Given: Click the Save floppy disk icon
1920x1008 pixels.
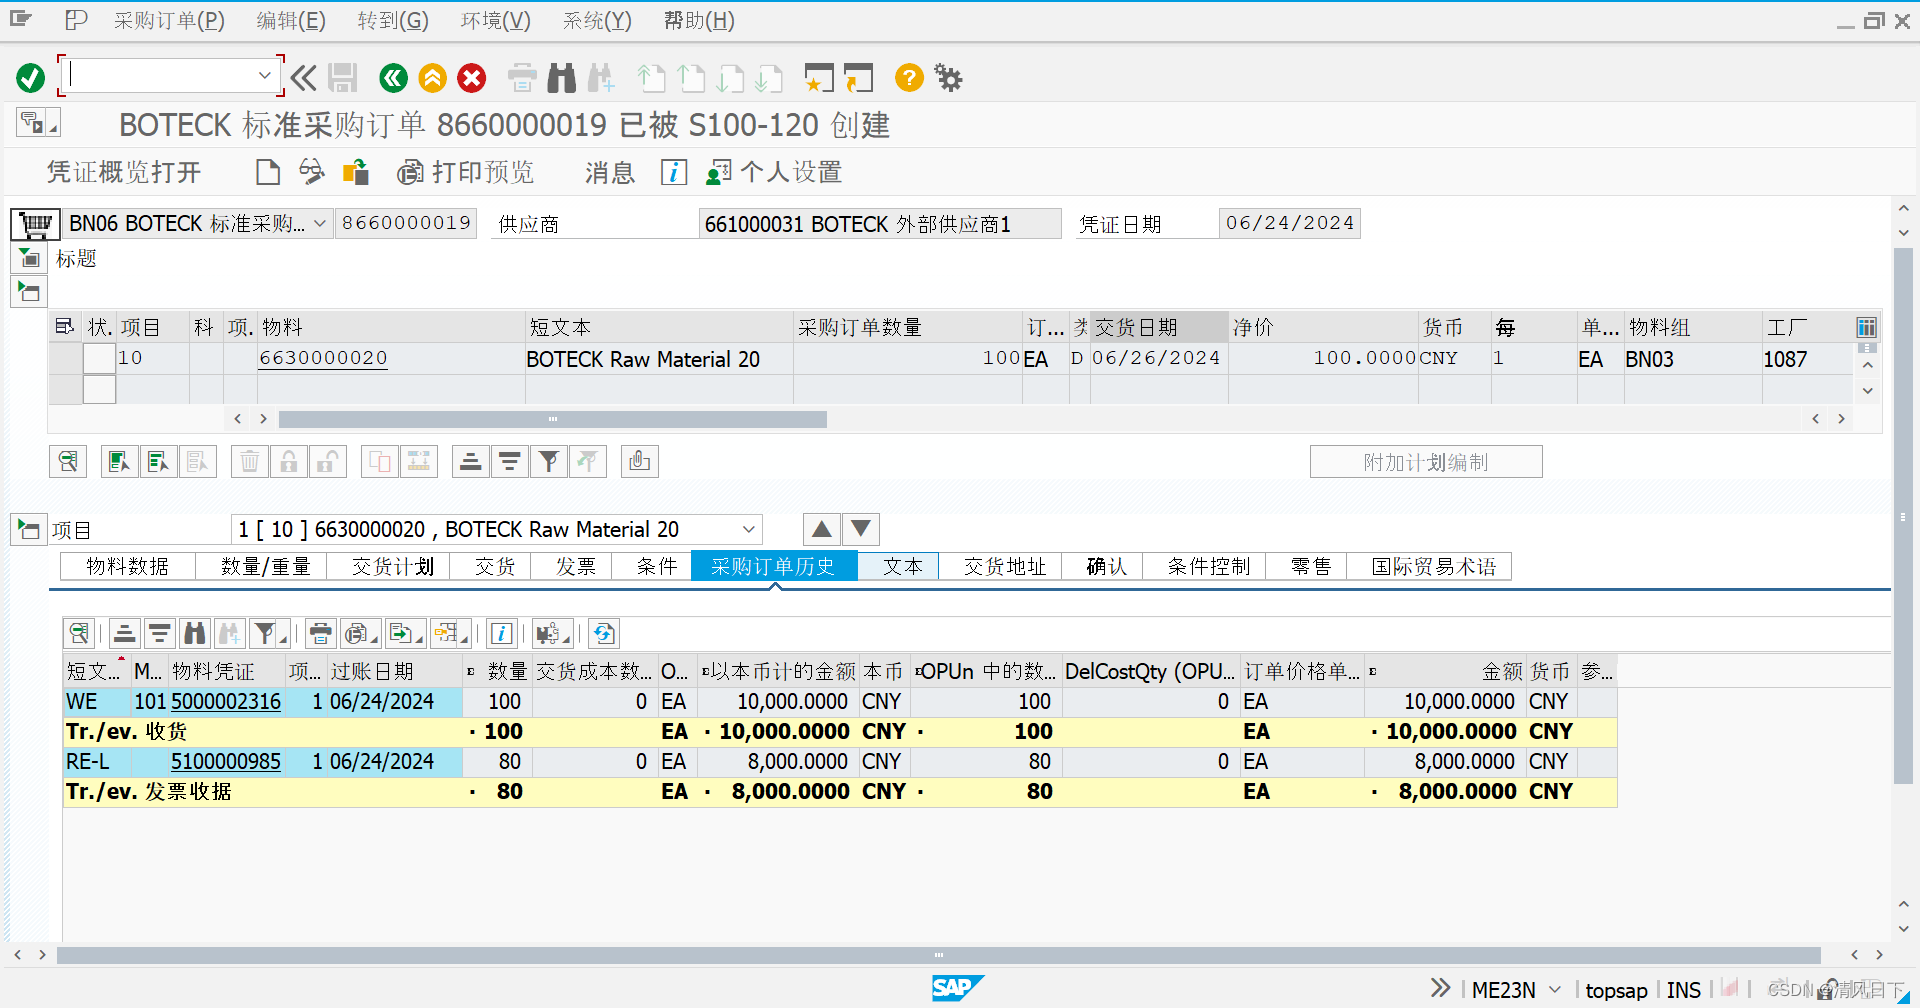Looking at the screenshot, I should [x=343, y=78].
